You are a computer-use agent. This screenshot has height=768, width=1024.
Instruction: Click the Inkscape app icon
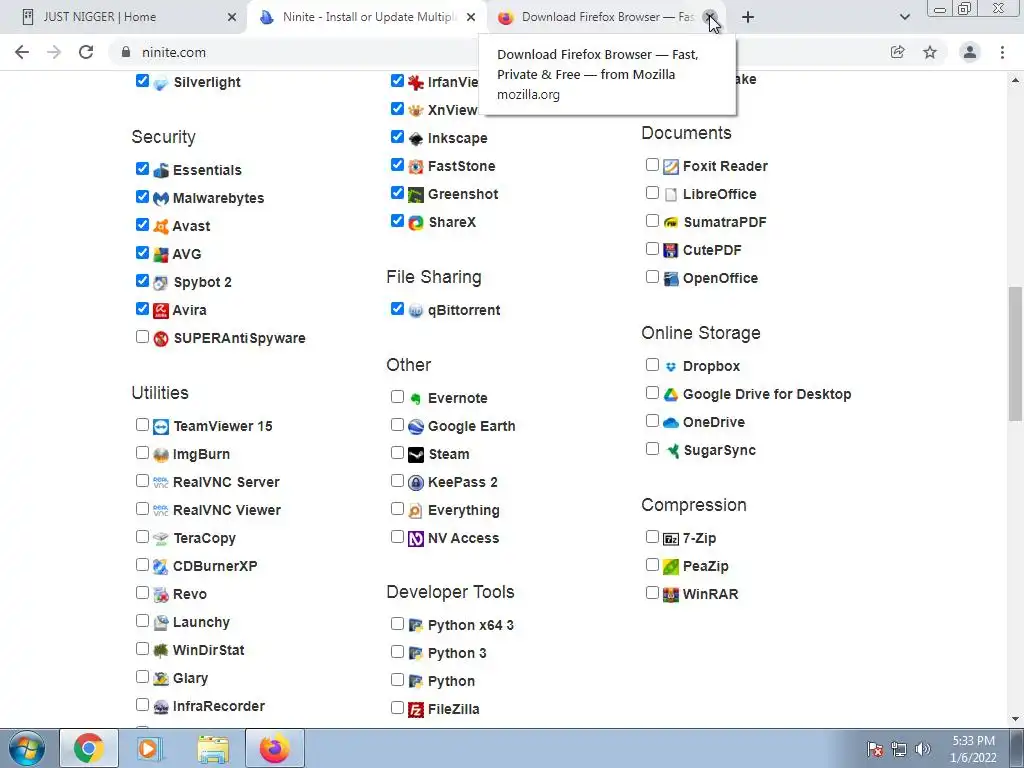[x=416, y=138]
